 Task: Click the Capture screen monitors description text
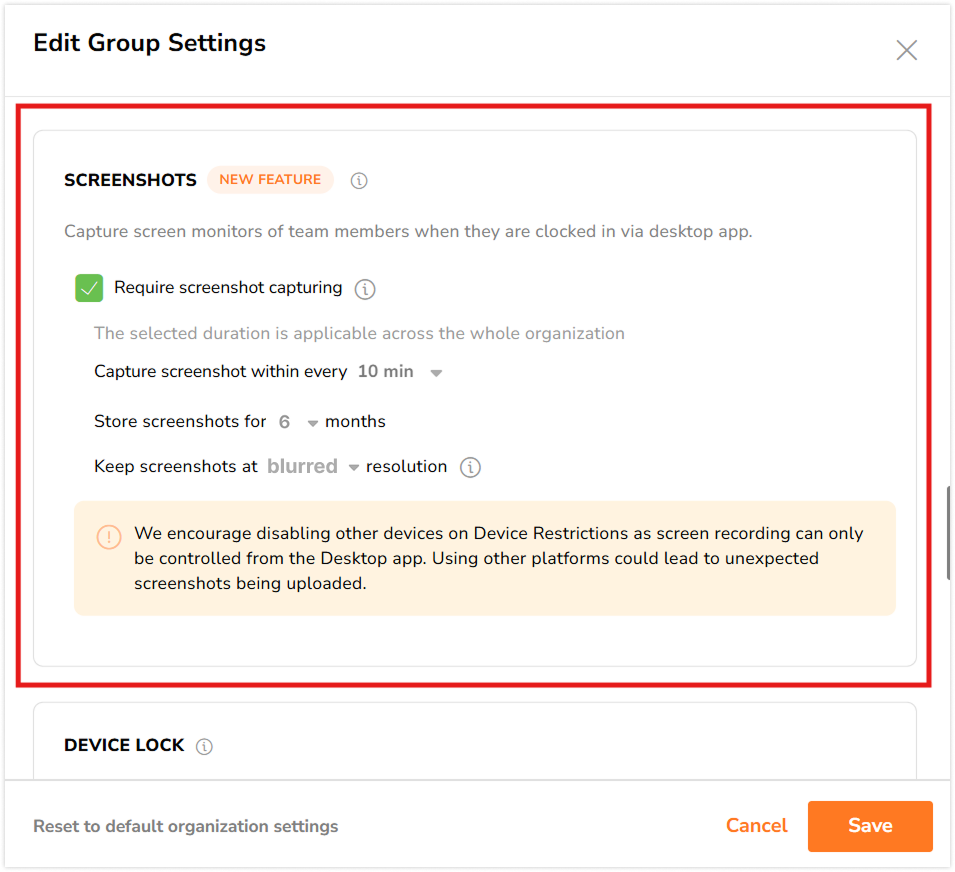408,232
